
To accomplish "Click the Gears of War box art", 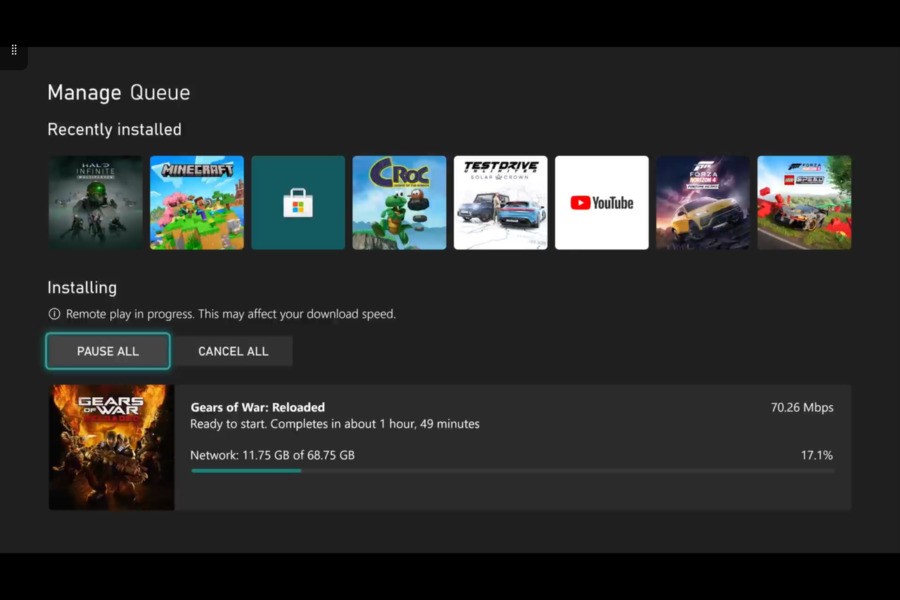I will 110,447.
